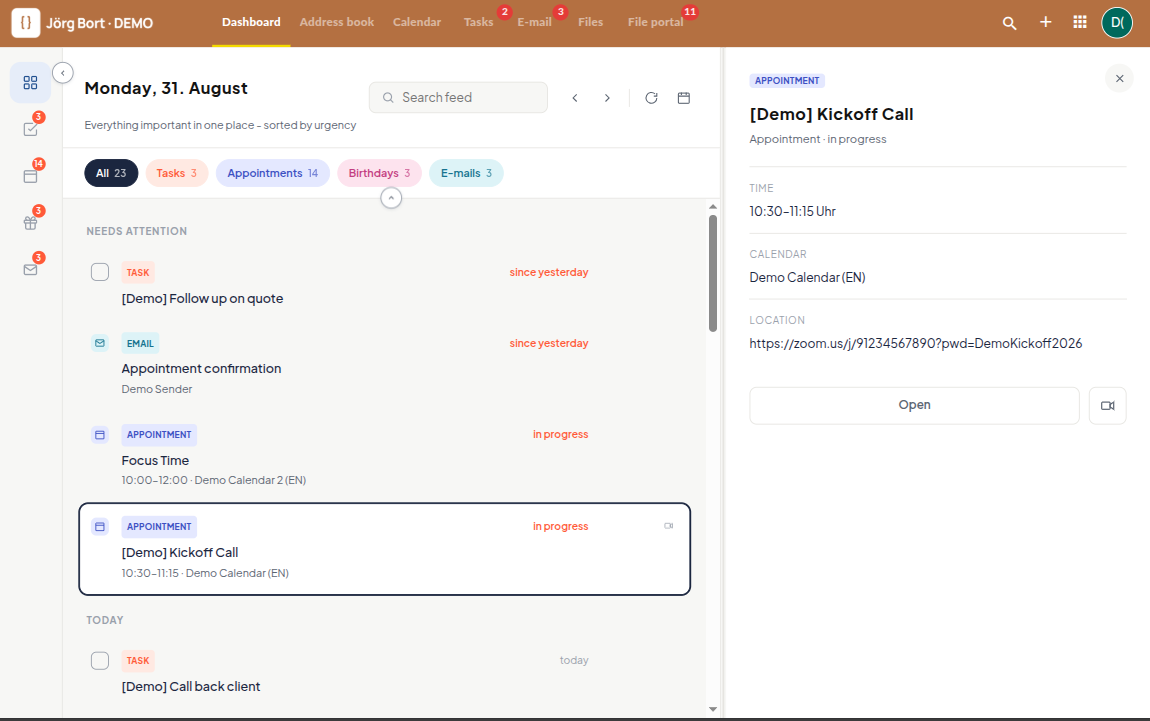Filter feed by Tasks chip

click(x=177, y=173)
